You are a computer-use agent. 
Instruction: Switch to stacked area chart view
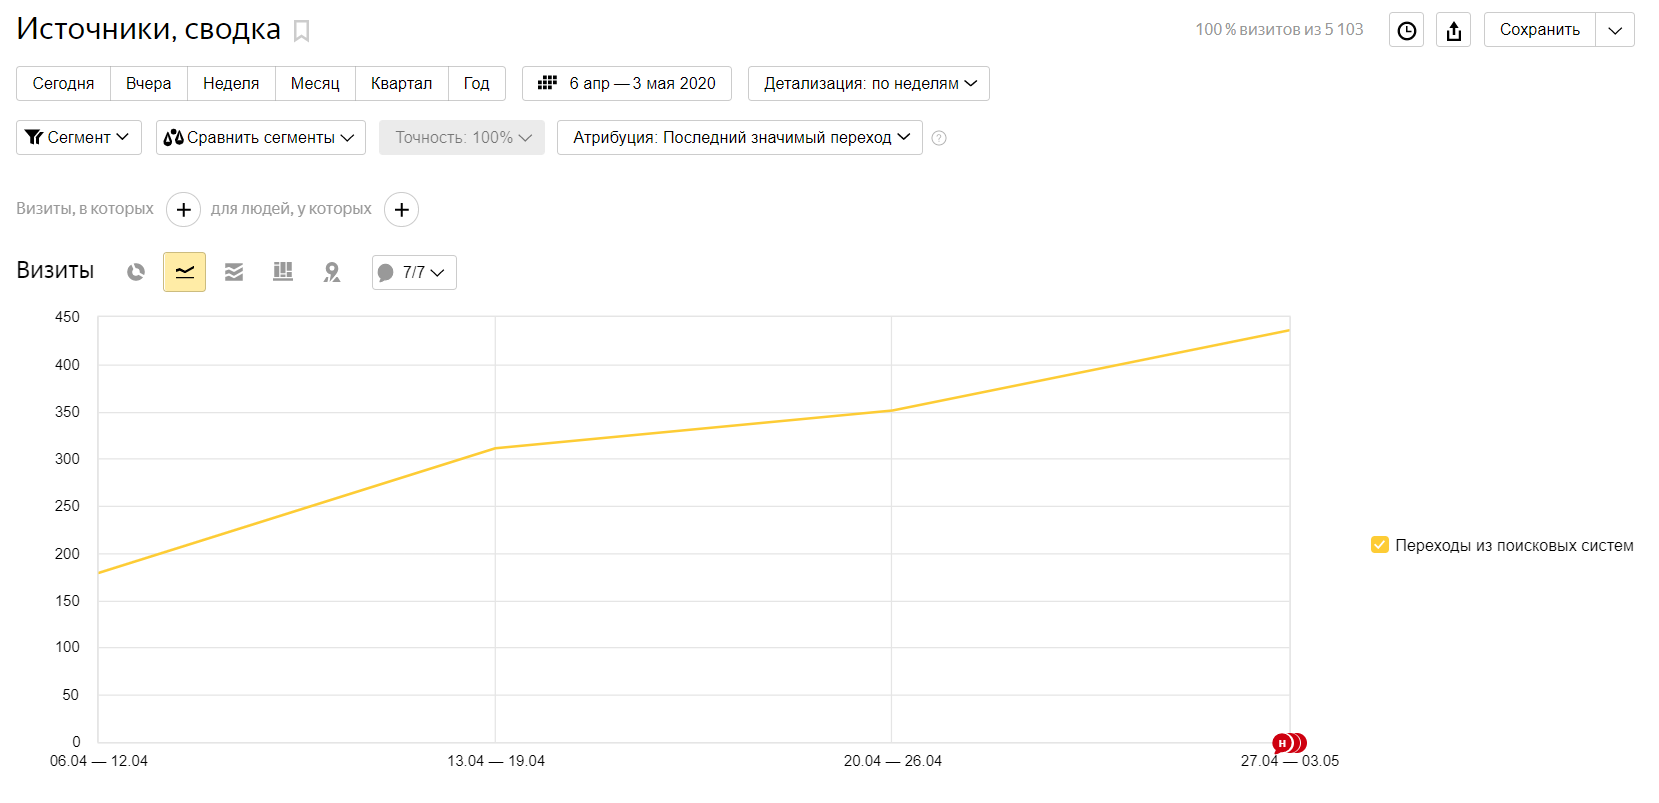234,272
